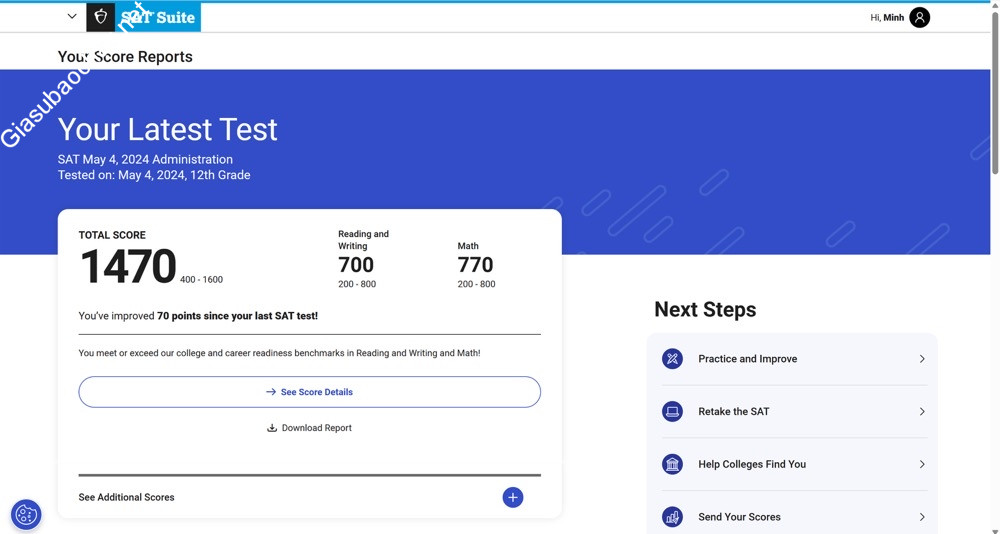The height and width of the screenshot is (534, 1000).
Task: Click the Retake the SAT laptop icon
Action: 672,412
